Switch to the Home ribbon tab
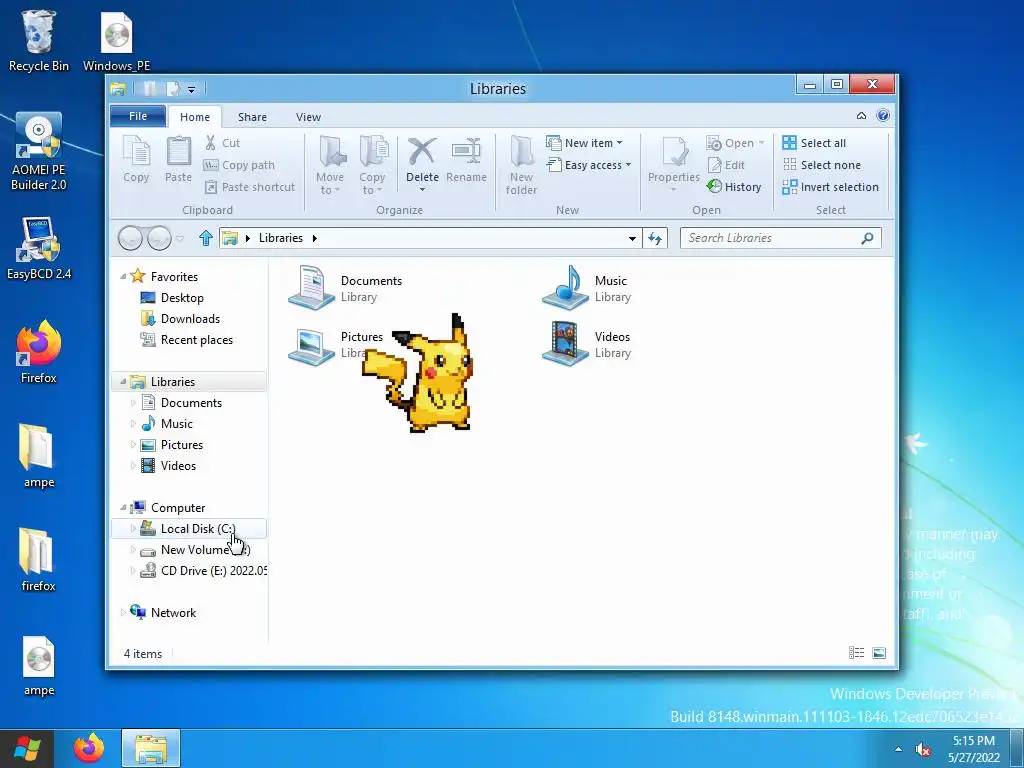This screenshot has width=1024, height=768. point(195,117)
